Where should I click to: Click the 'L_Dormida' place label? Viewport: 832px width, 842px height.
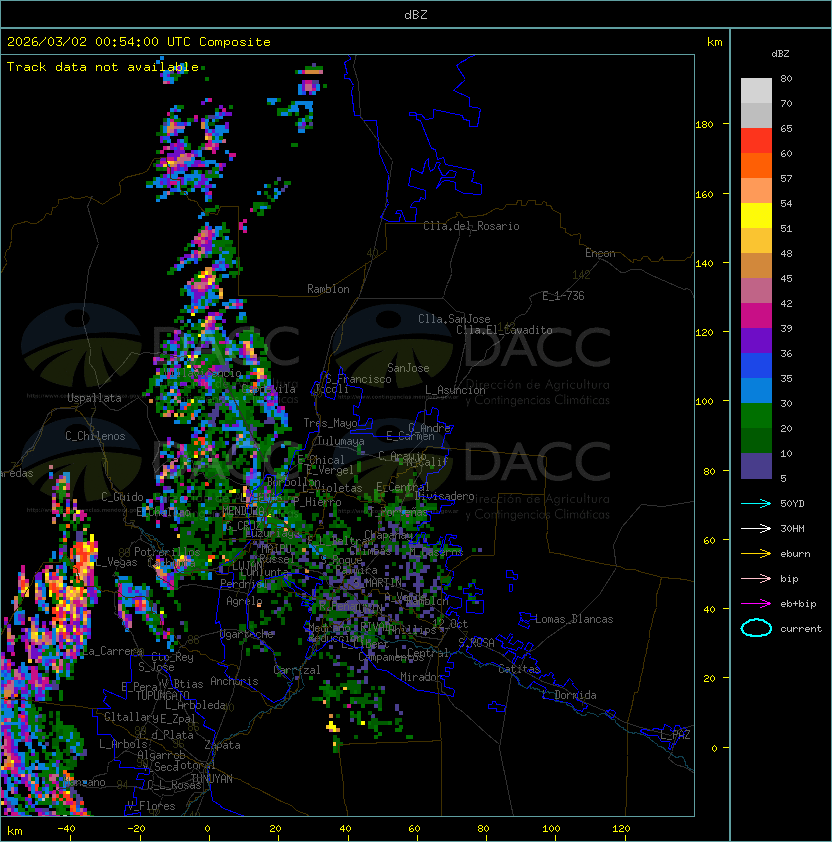click(569, 695)
